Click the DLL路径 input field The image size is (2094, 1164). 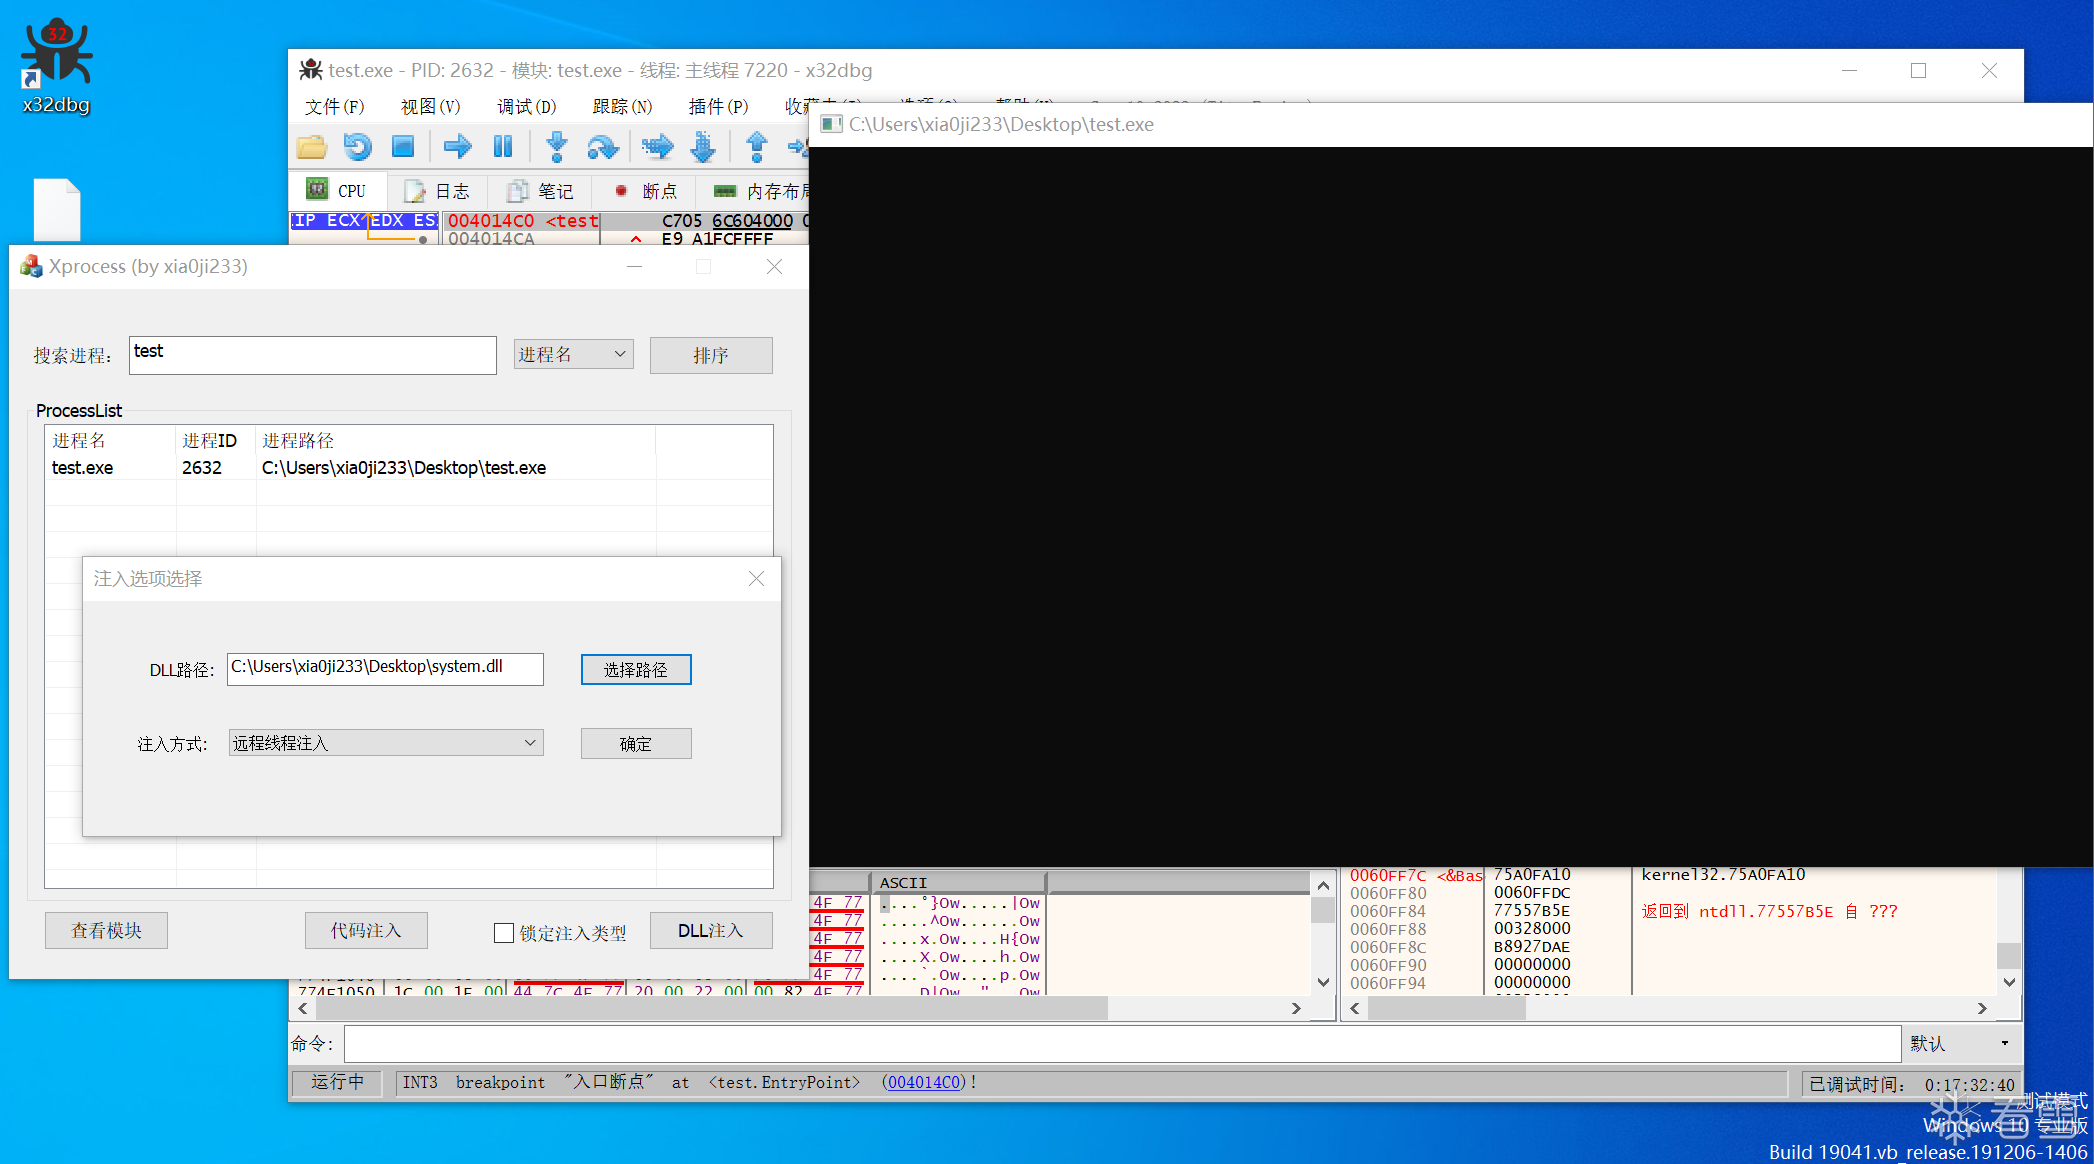pos(385,668)
